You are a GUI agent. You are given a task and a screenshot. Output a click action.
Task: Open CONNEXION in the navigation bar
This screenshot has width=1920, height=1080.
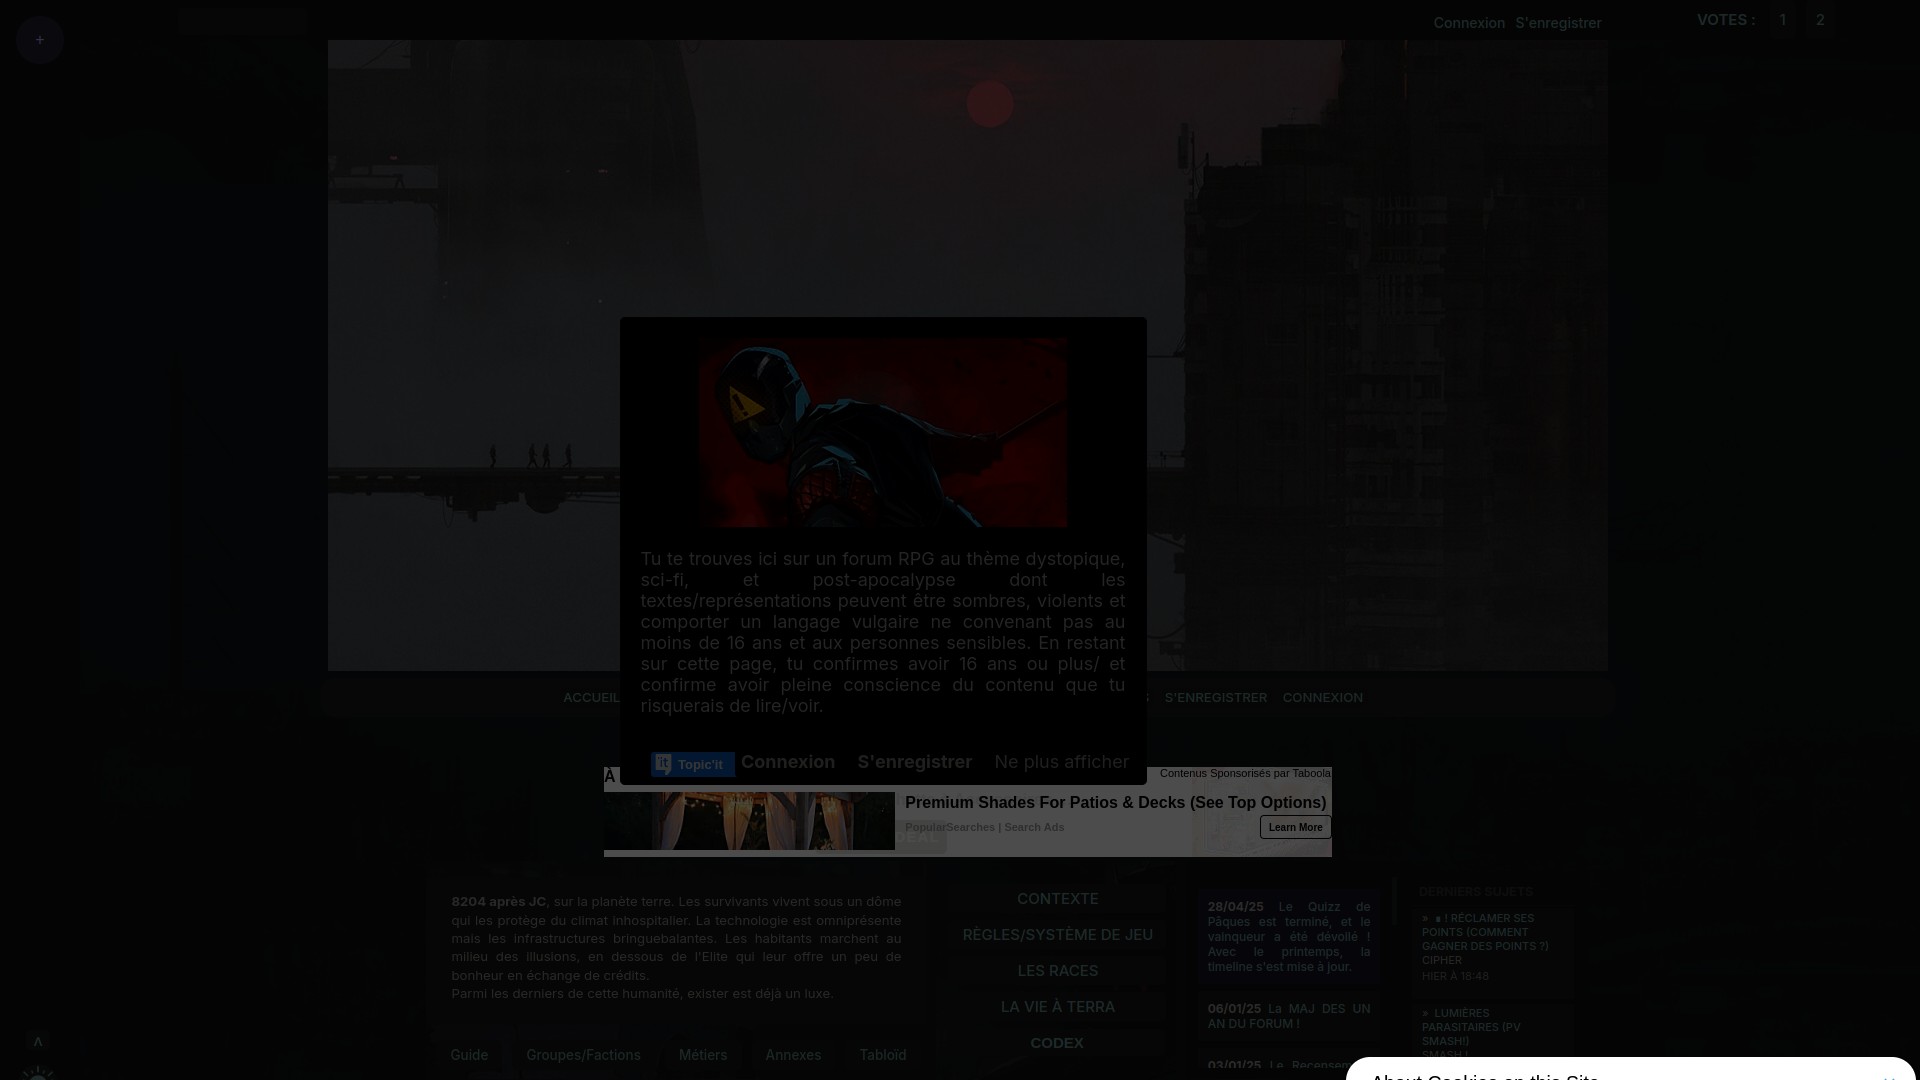tap(1322, 698)
